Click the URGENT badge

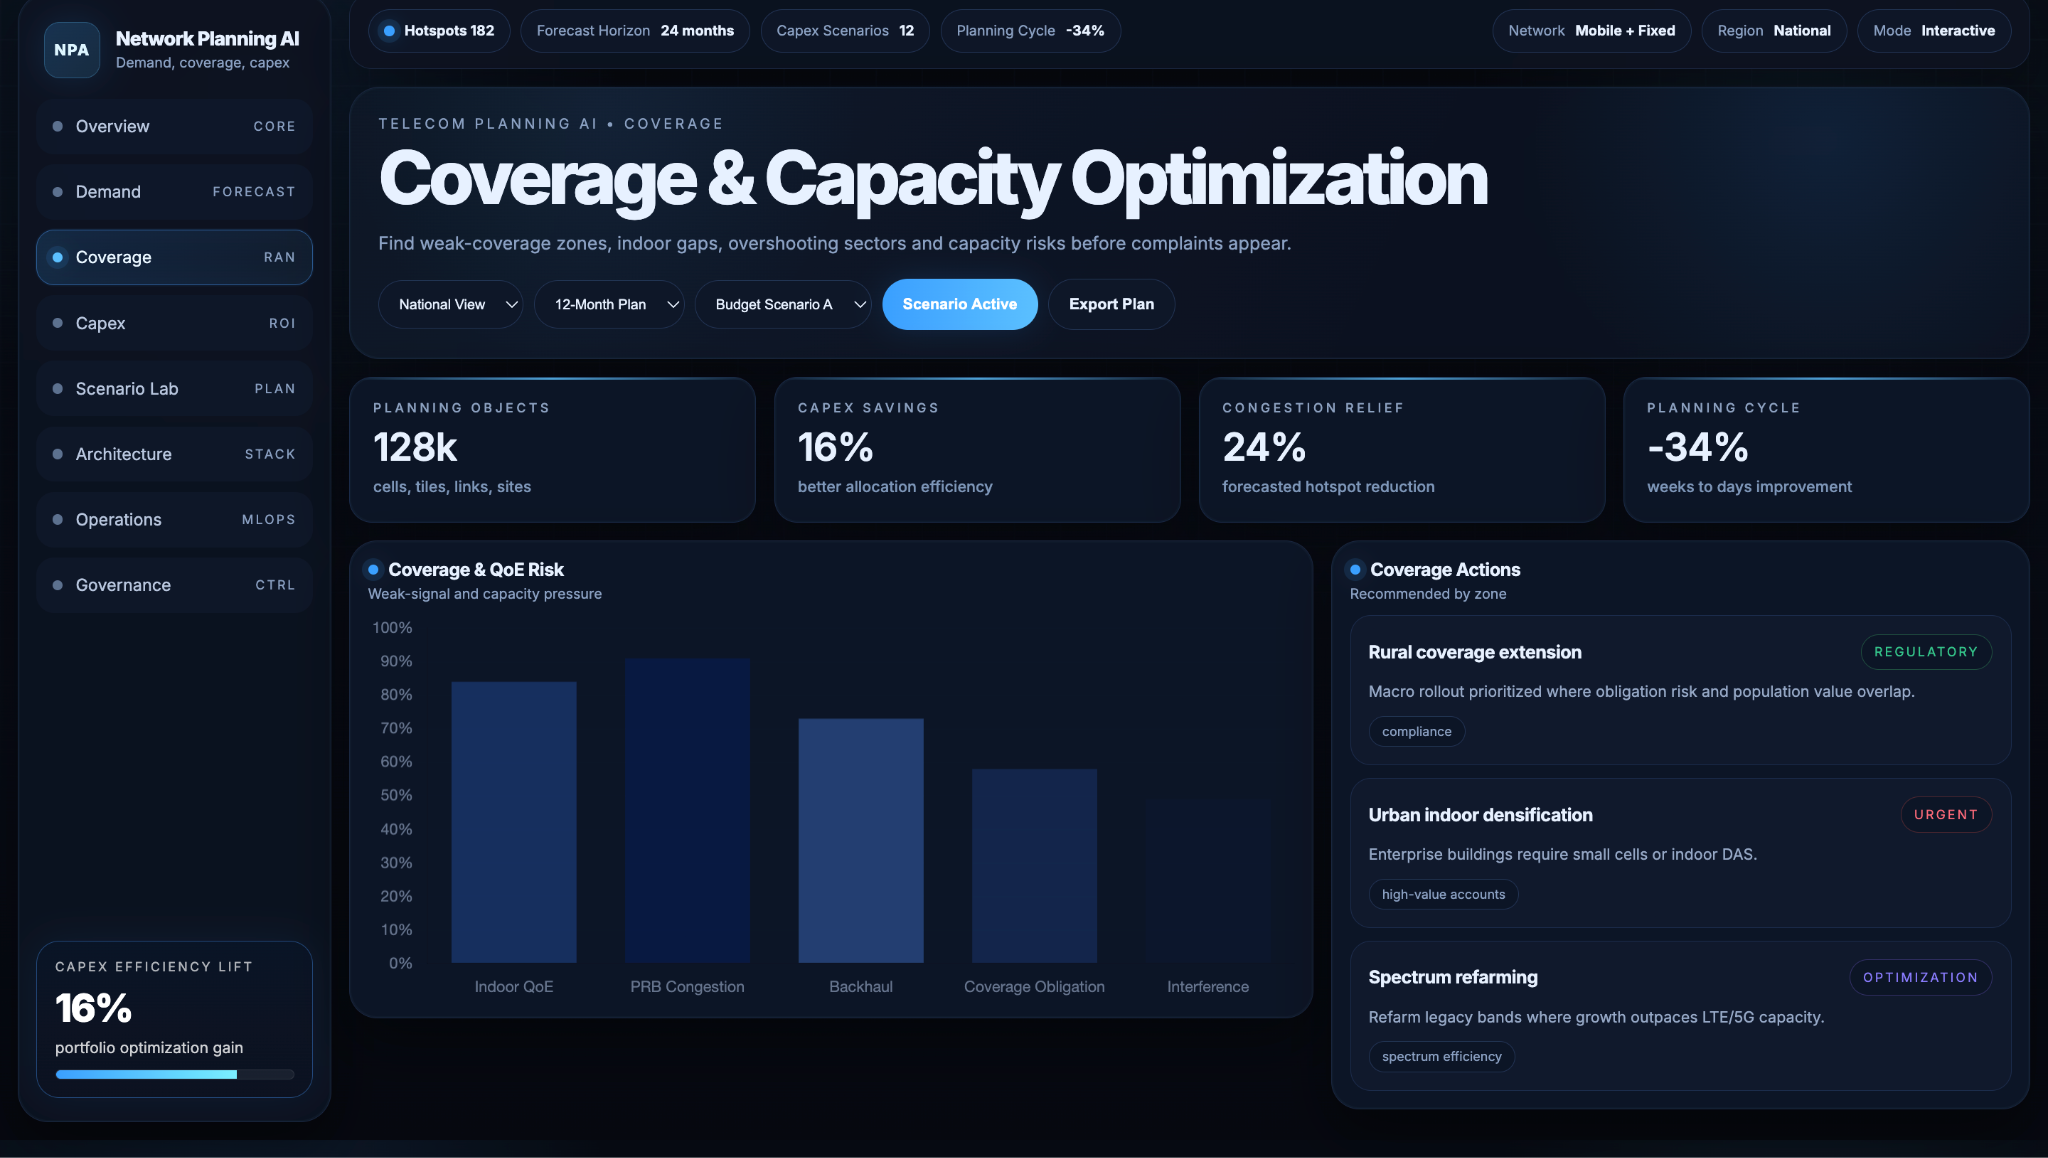(x=1945, y=815)
